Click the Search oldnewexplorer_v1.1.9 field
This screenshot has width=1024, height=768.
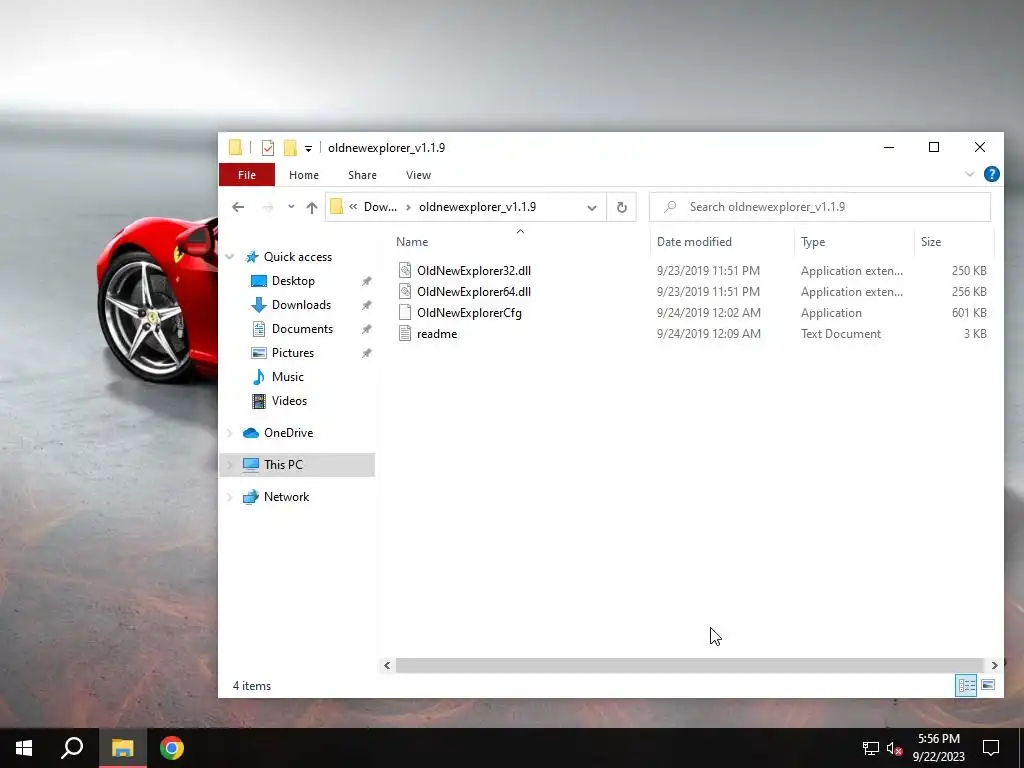coord(820,207)
